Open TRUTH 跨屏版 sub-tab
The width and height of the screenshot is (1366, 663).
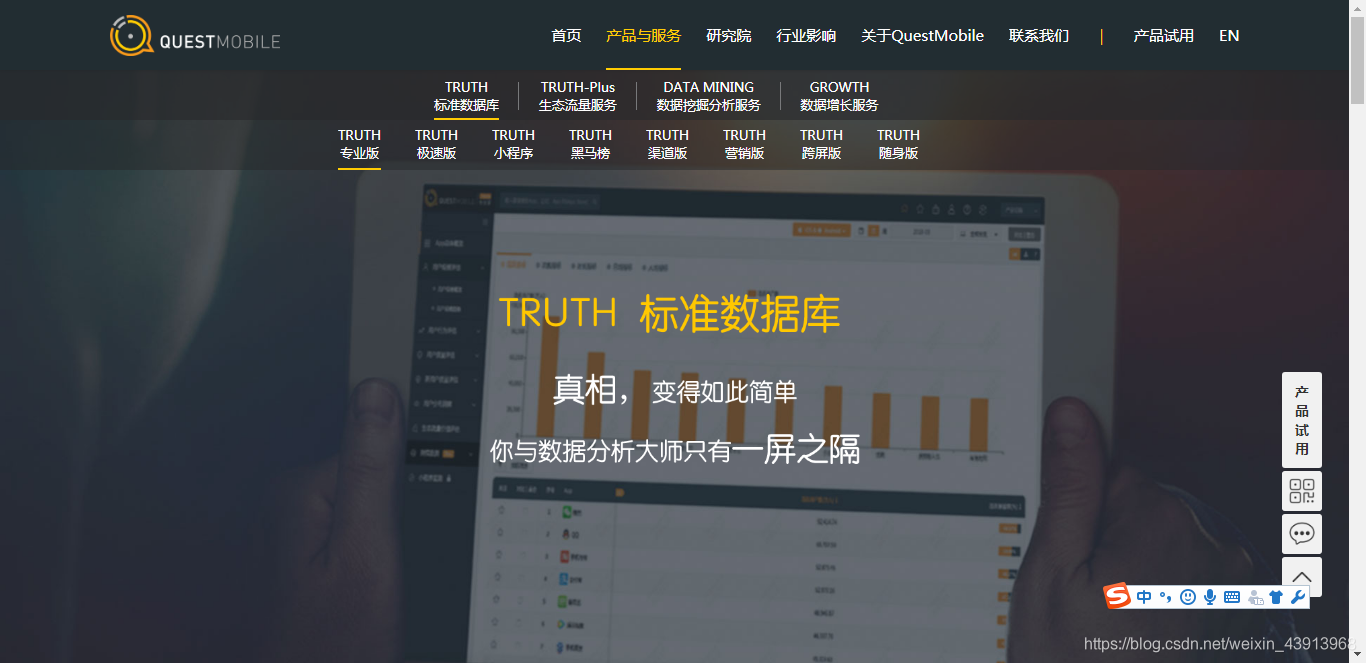(821, 144)
